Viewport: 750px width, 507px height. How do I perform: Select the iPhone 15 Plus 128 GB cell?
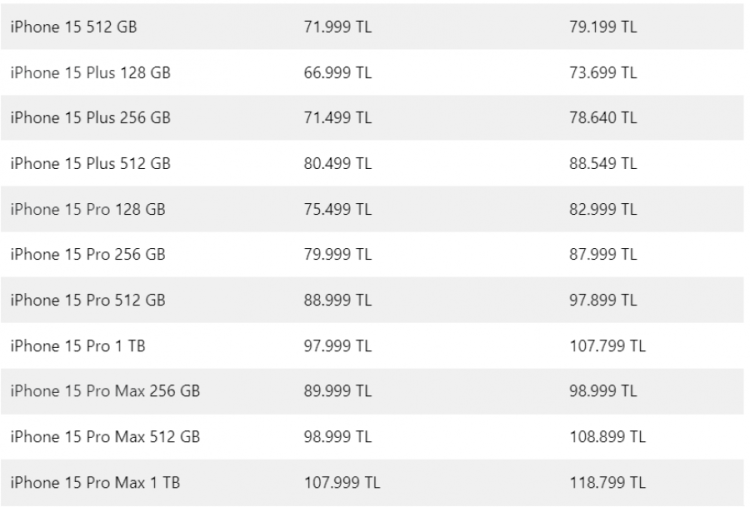90,73
